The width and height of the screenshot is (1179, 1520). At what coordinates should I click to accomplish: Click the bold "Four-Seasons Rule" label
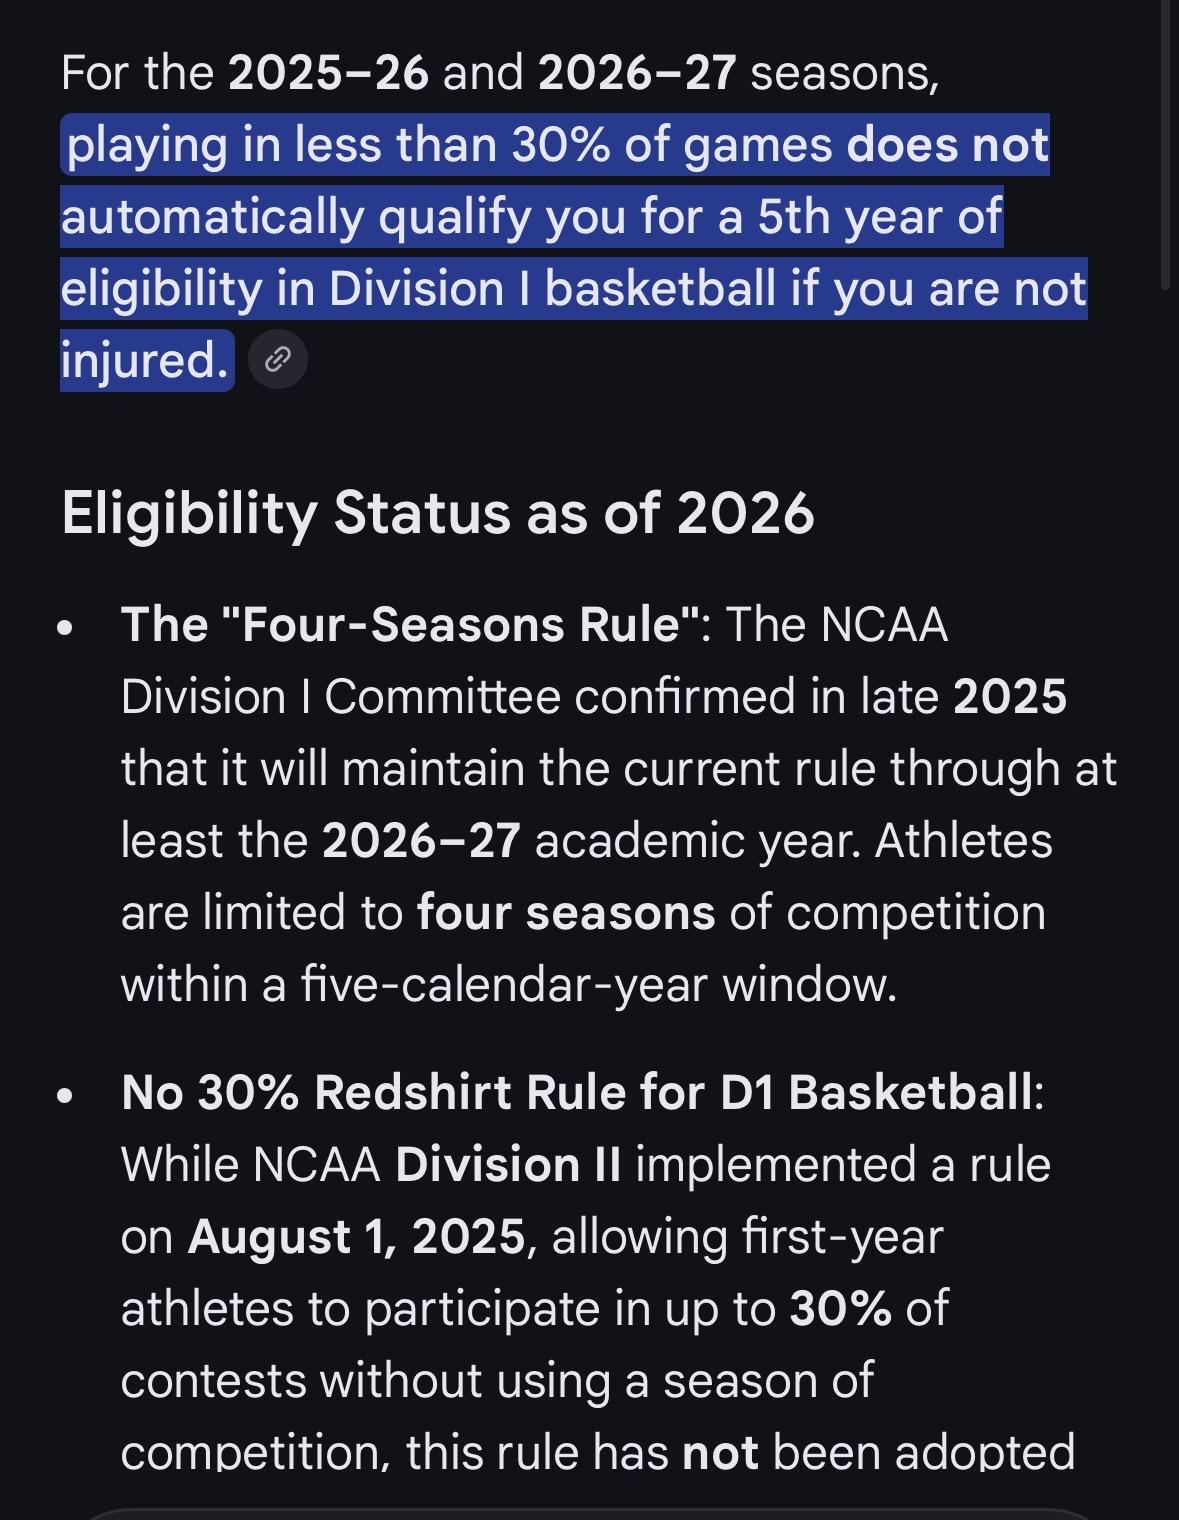tap(410, 625)
